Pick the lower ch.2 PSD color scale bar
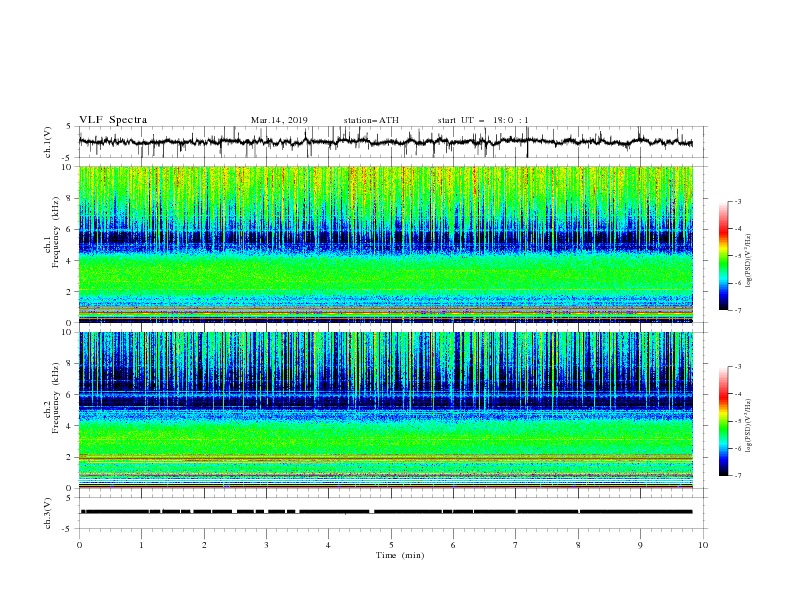 click(x=724, y=421)
